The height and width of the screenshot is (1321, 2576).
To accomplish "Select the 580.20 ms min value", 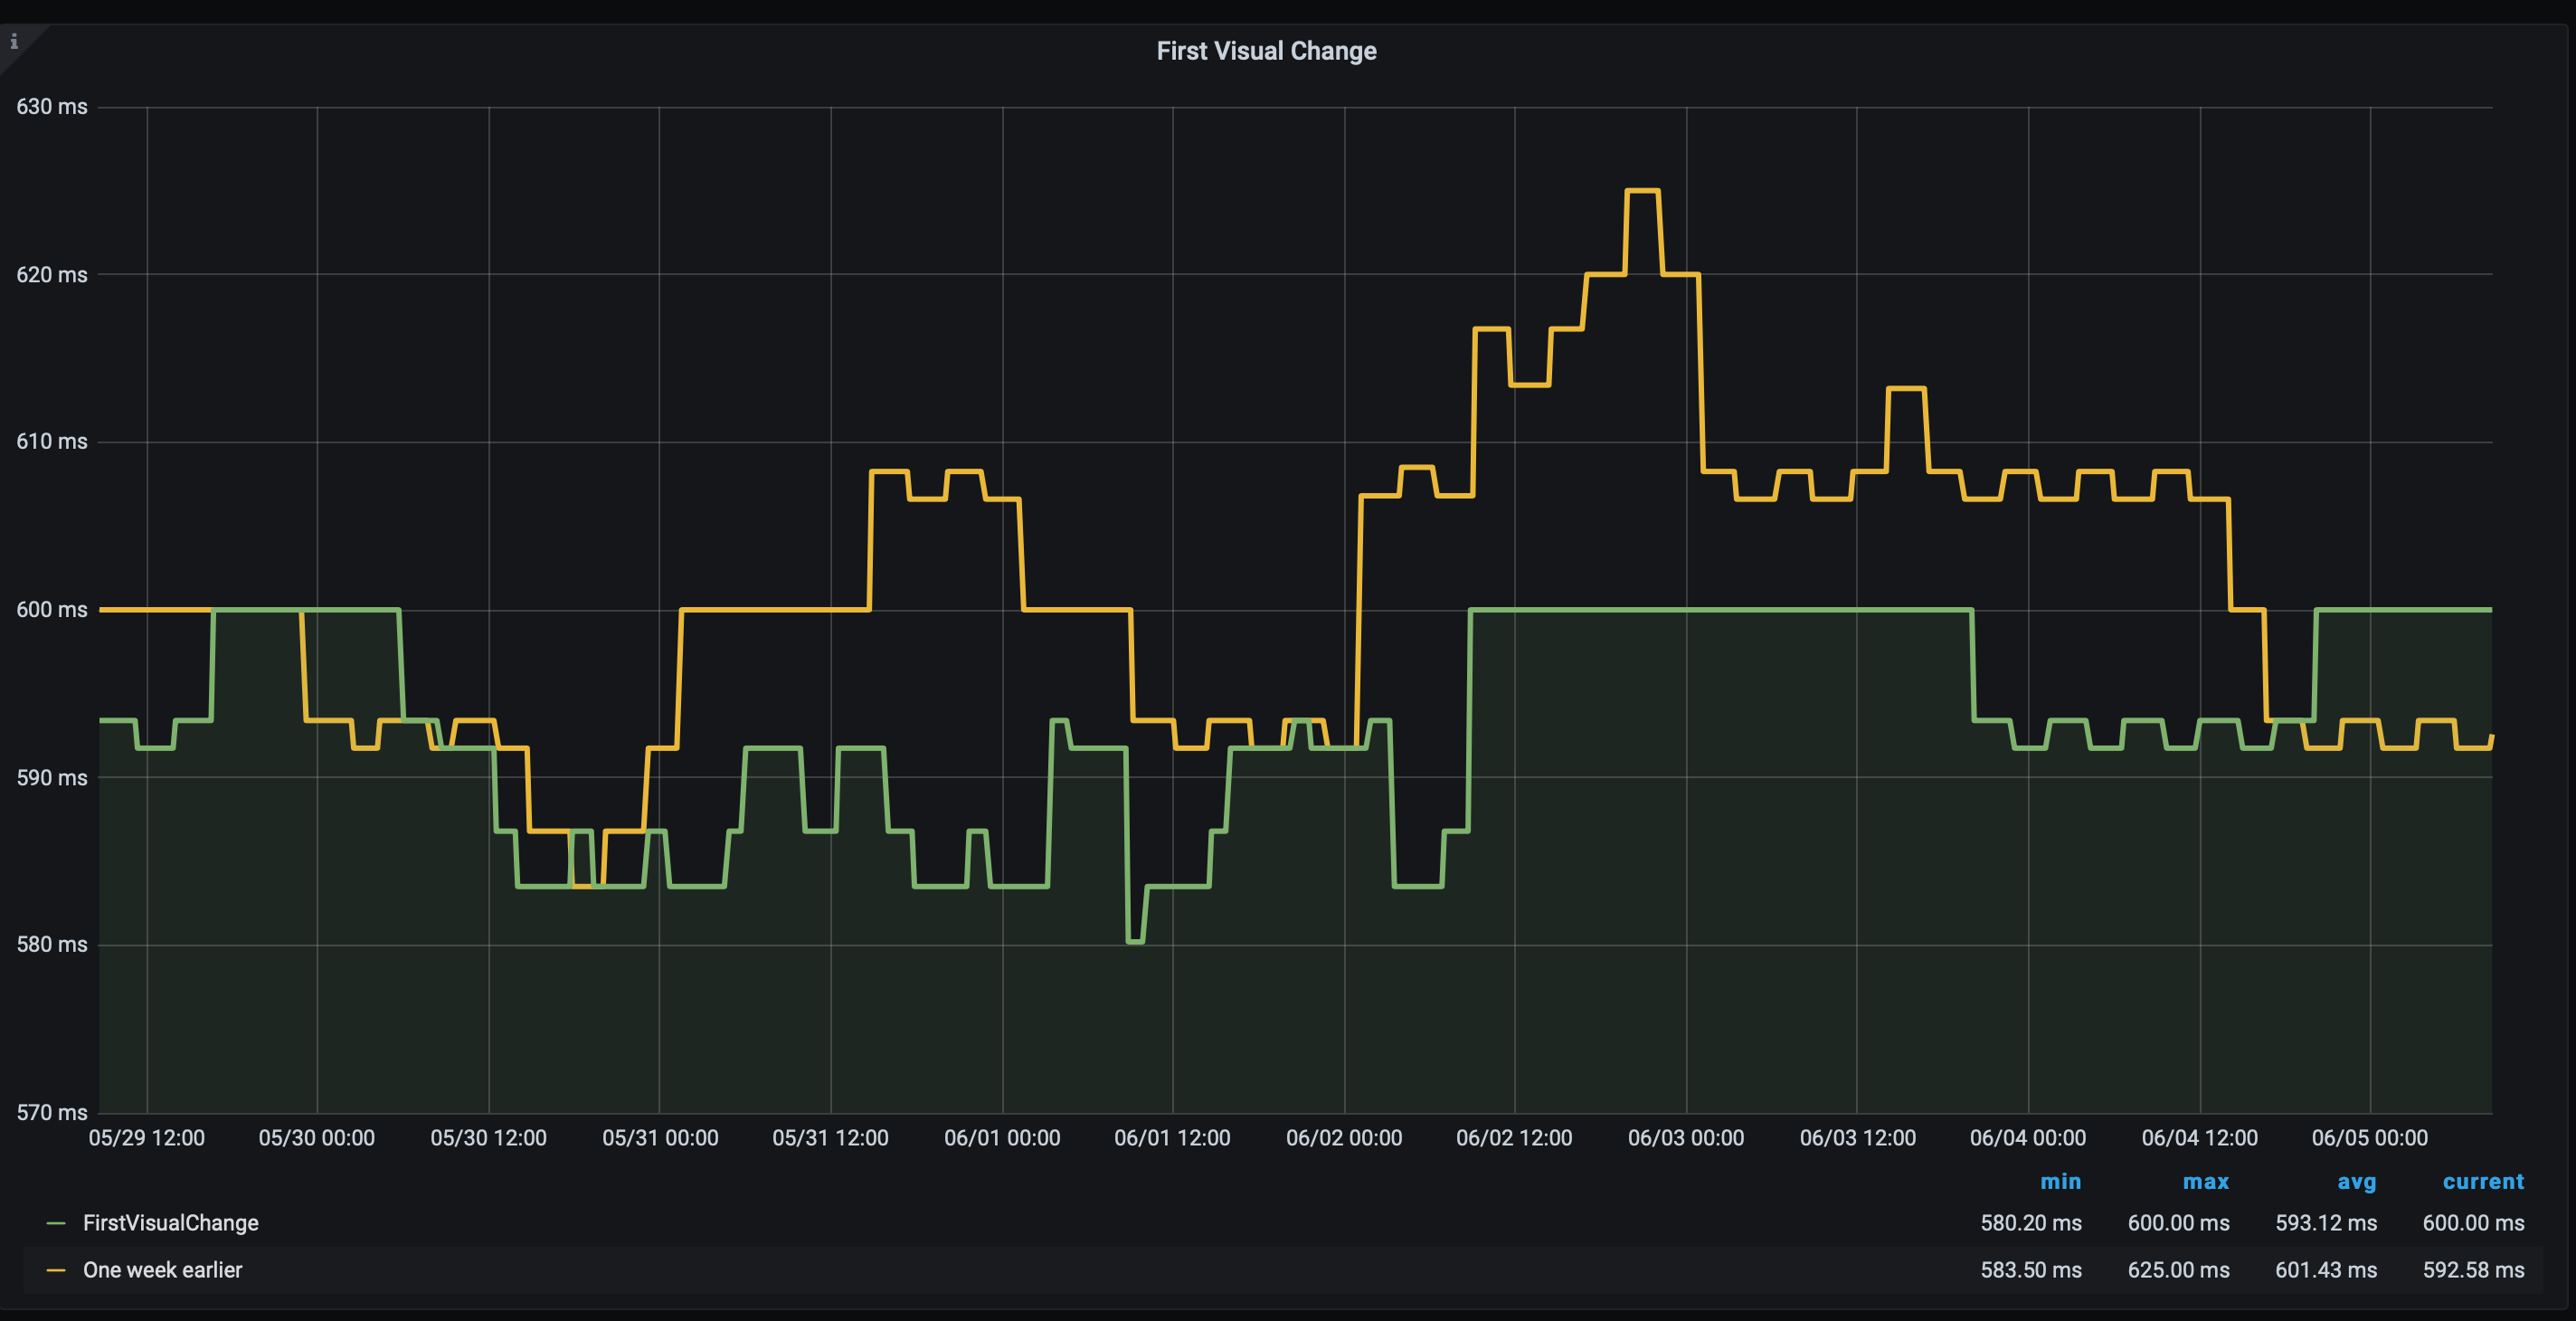I will click(x=2031, y=1223).
